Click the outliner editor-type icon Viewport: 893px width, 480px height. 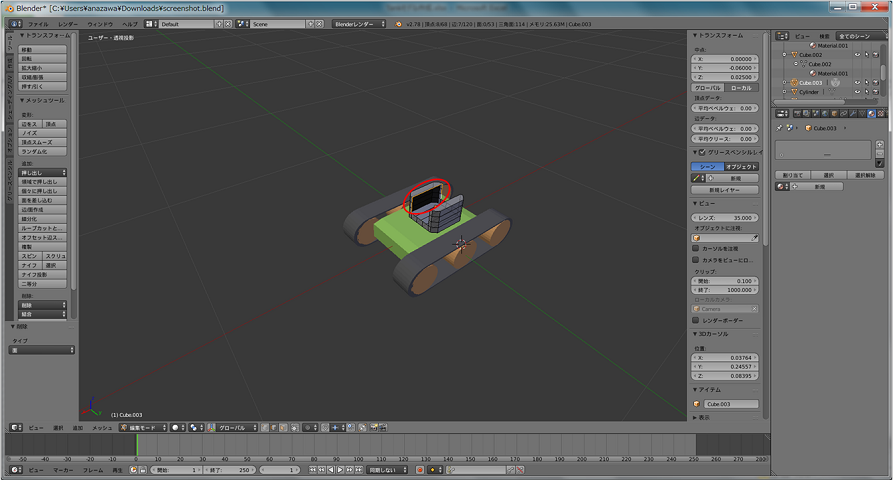(781, 35)
